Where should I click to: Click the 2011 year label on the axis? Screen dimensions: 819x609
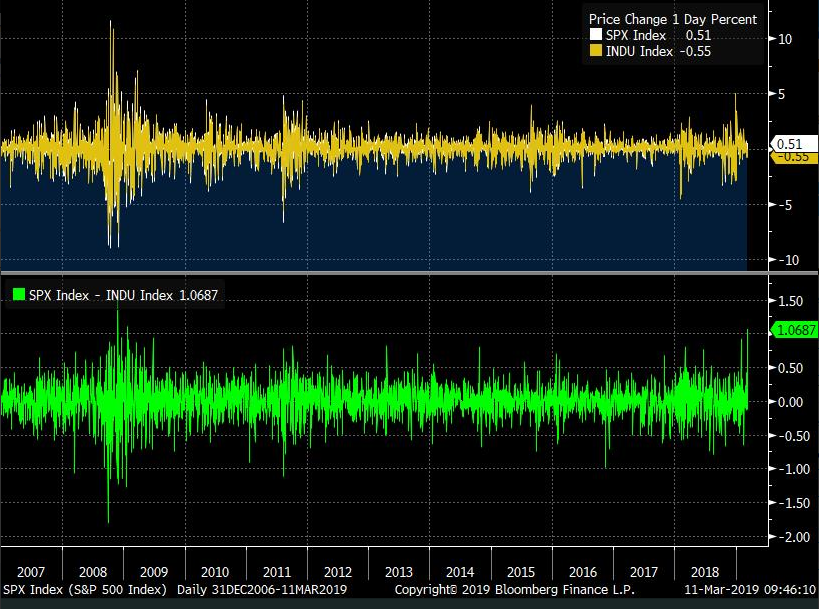[276, 572]
